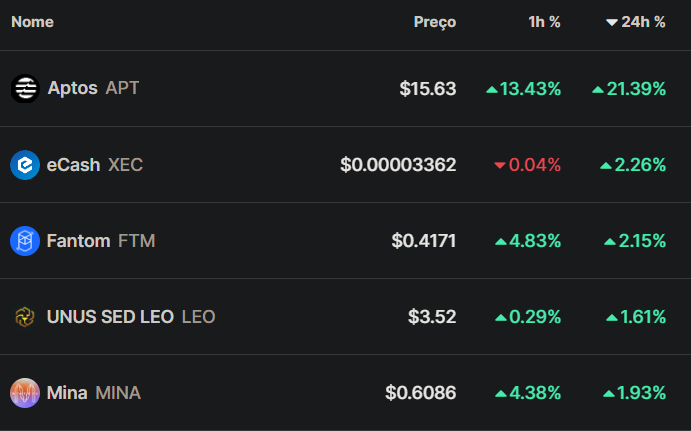Viewport: 691px width, 431px height.
Task: Sort the table by 1h % column
Action: coord(544,22)
